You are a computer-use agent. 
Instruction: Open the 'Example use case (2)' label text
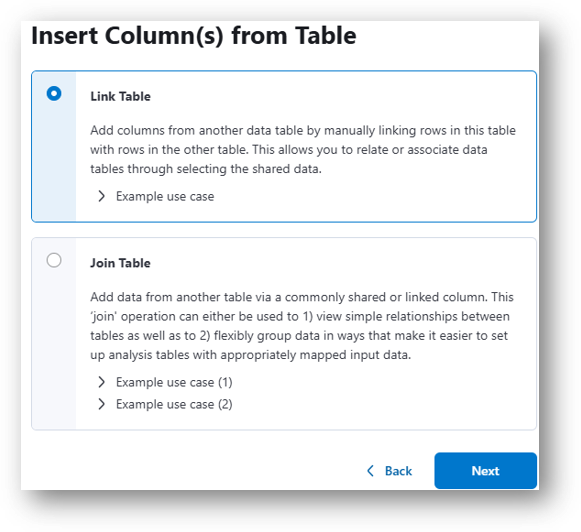coord(174,404)
